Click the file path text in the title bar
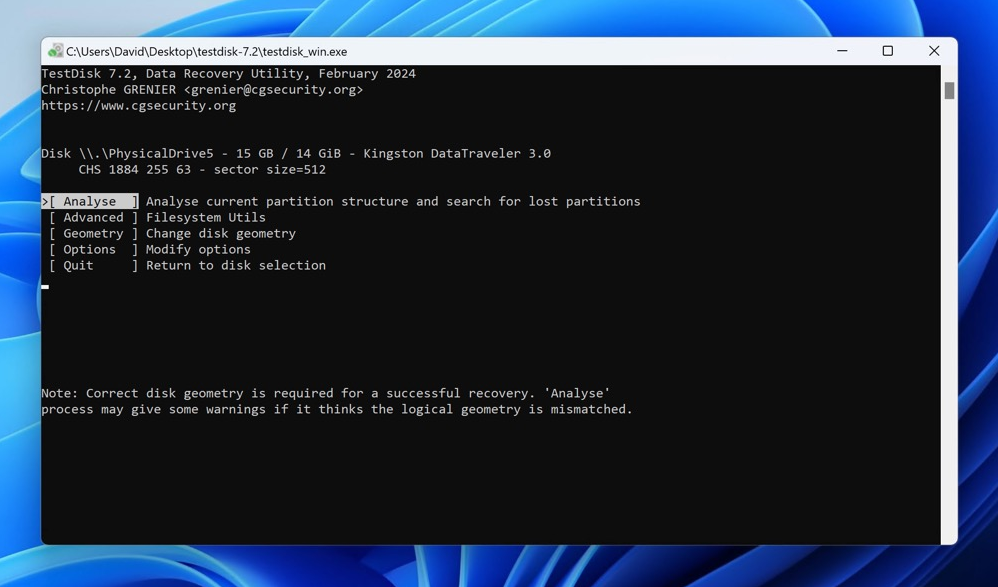Image resolution: width=998 pixels, height=587 pixels. tap(207, 51)
